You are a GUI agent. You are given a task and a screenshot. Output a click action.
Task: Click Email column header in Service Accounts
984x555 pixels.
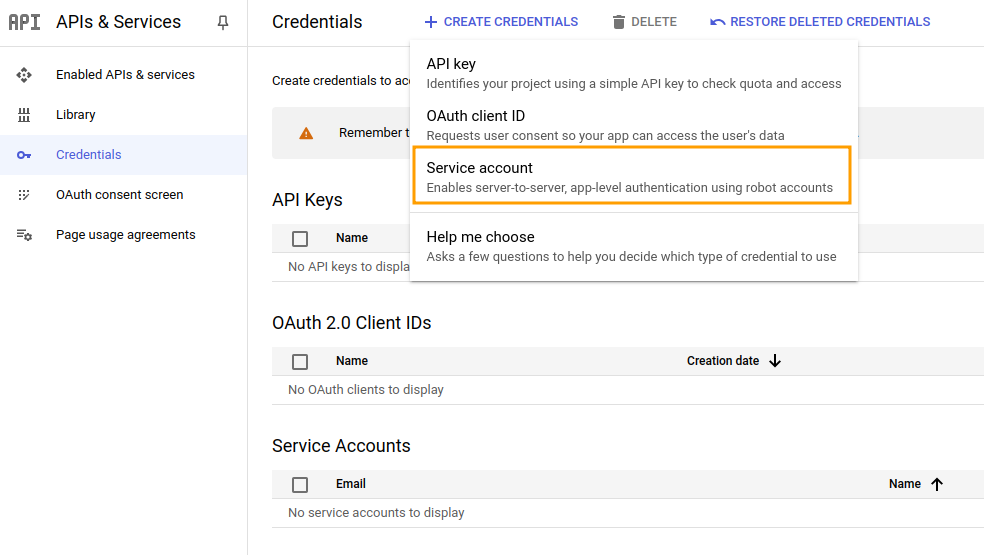[x=350, y=484]
